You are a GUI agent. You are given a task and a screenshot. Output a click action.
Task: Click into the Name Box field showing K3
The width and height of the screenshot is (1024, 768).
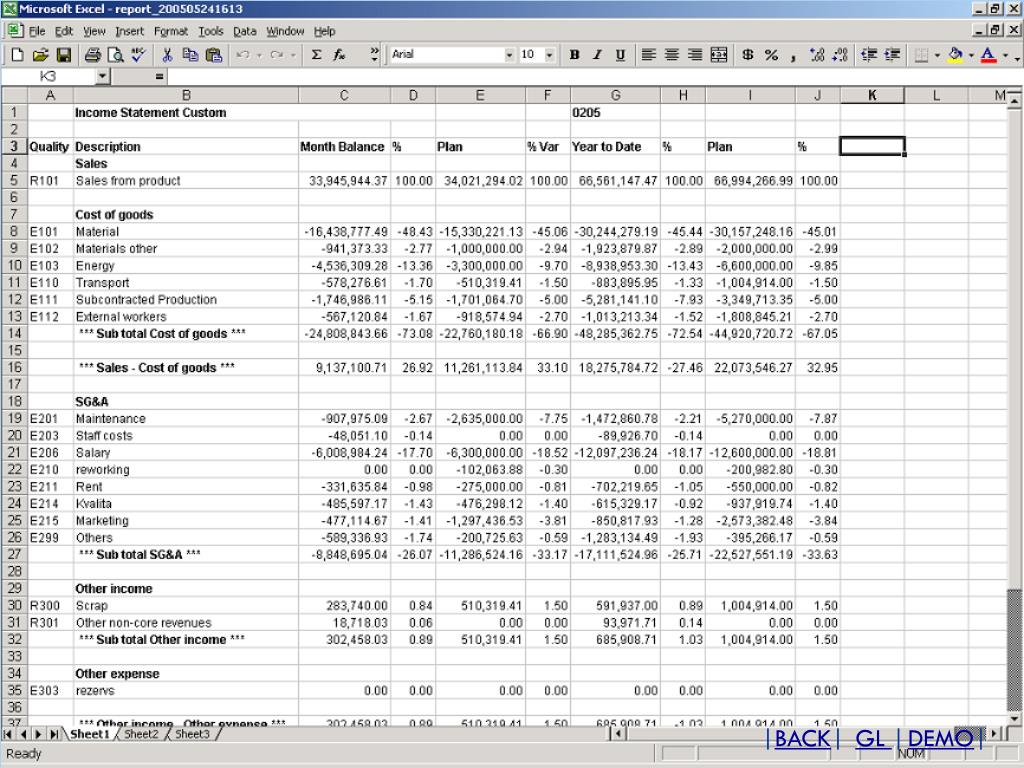click(x=48, y=77)
